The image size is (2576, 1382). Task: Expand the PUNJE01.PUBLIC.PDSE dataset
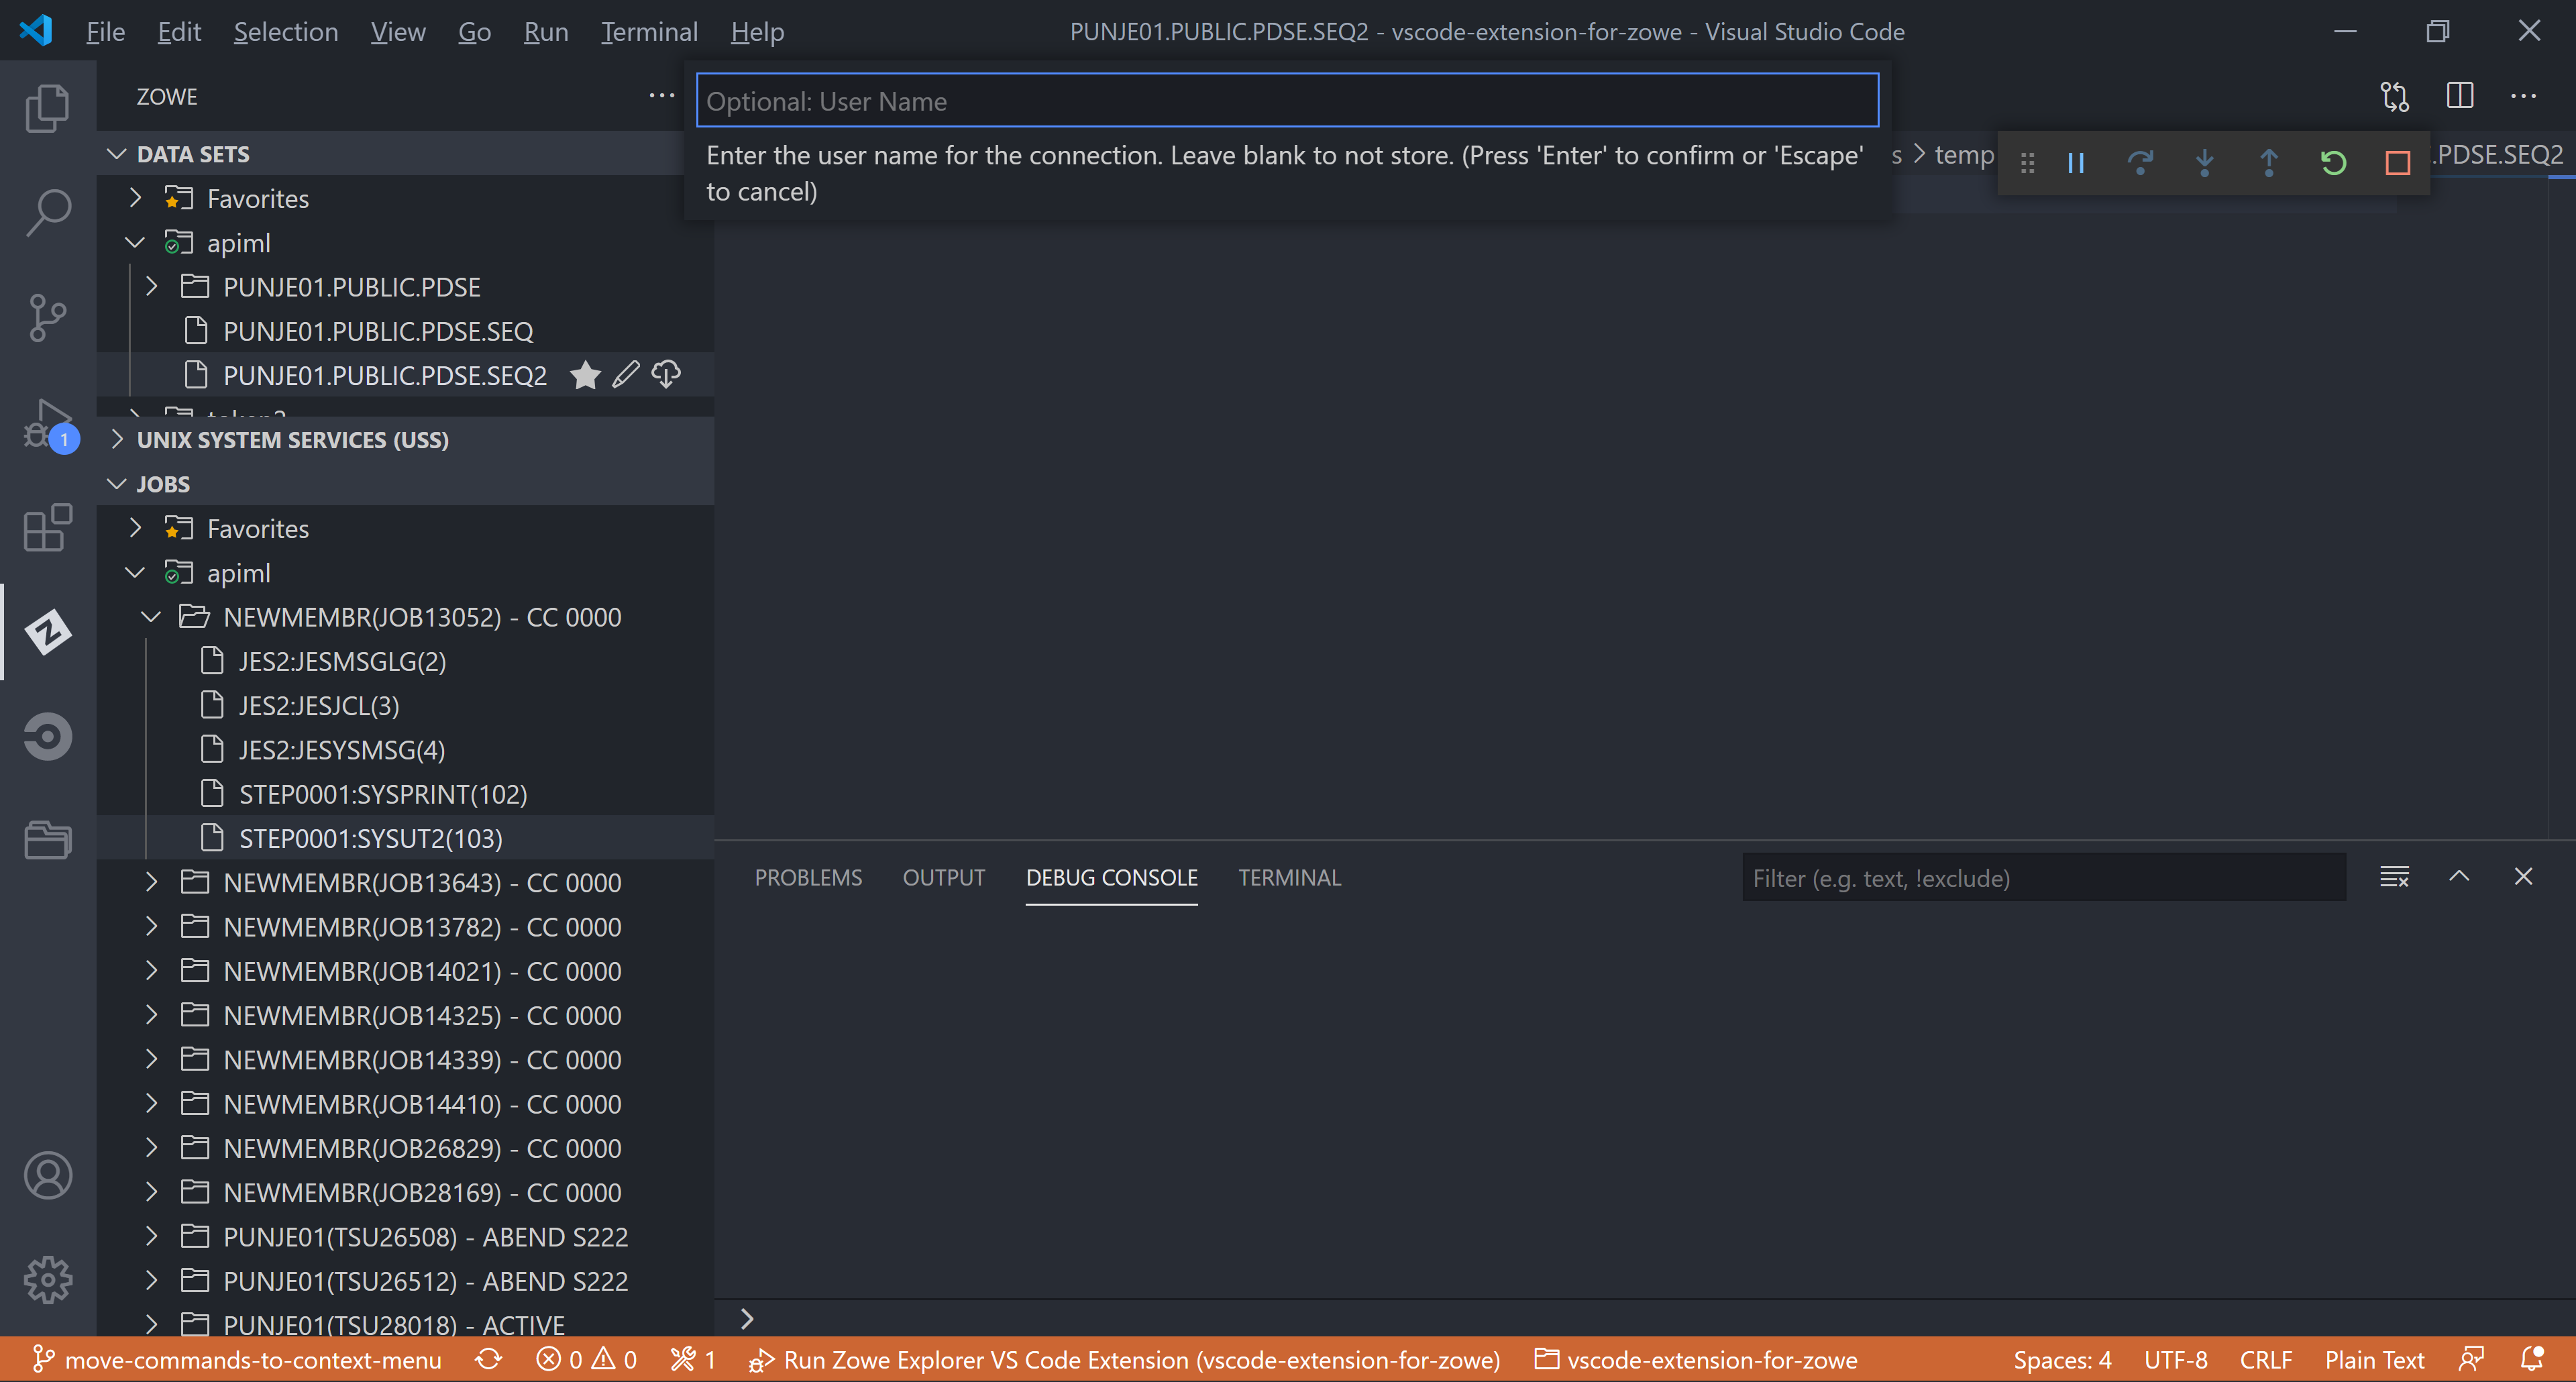coord(152,286)
